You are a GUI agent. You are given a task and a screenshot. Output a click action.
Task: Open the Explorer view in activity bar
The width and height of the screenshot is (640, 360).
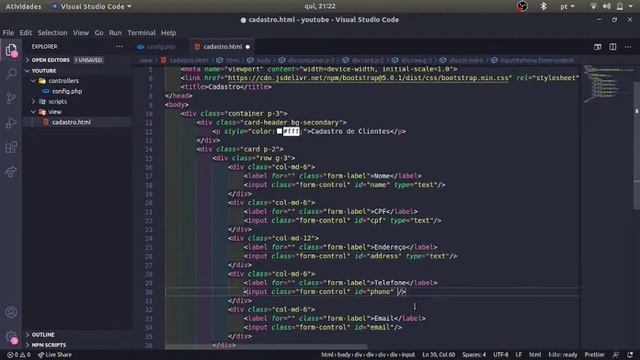11,50
